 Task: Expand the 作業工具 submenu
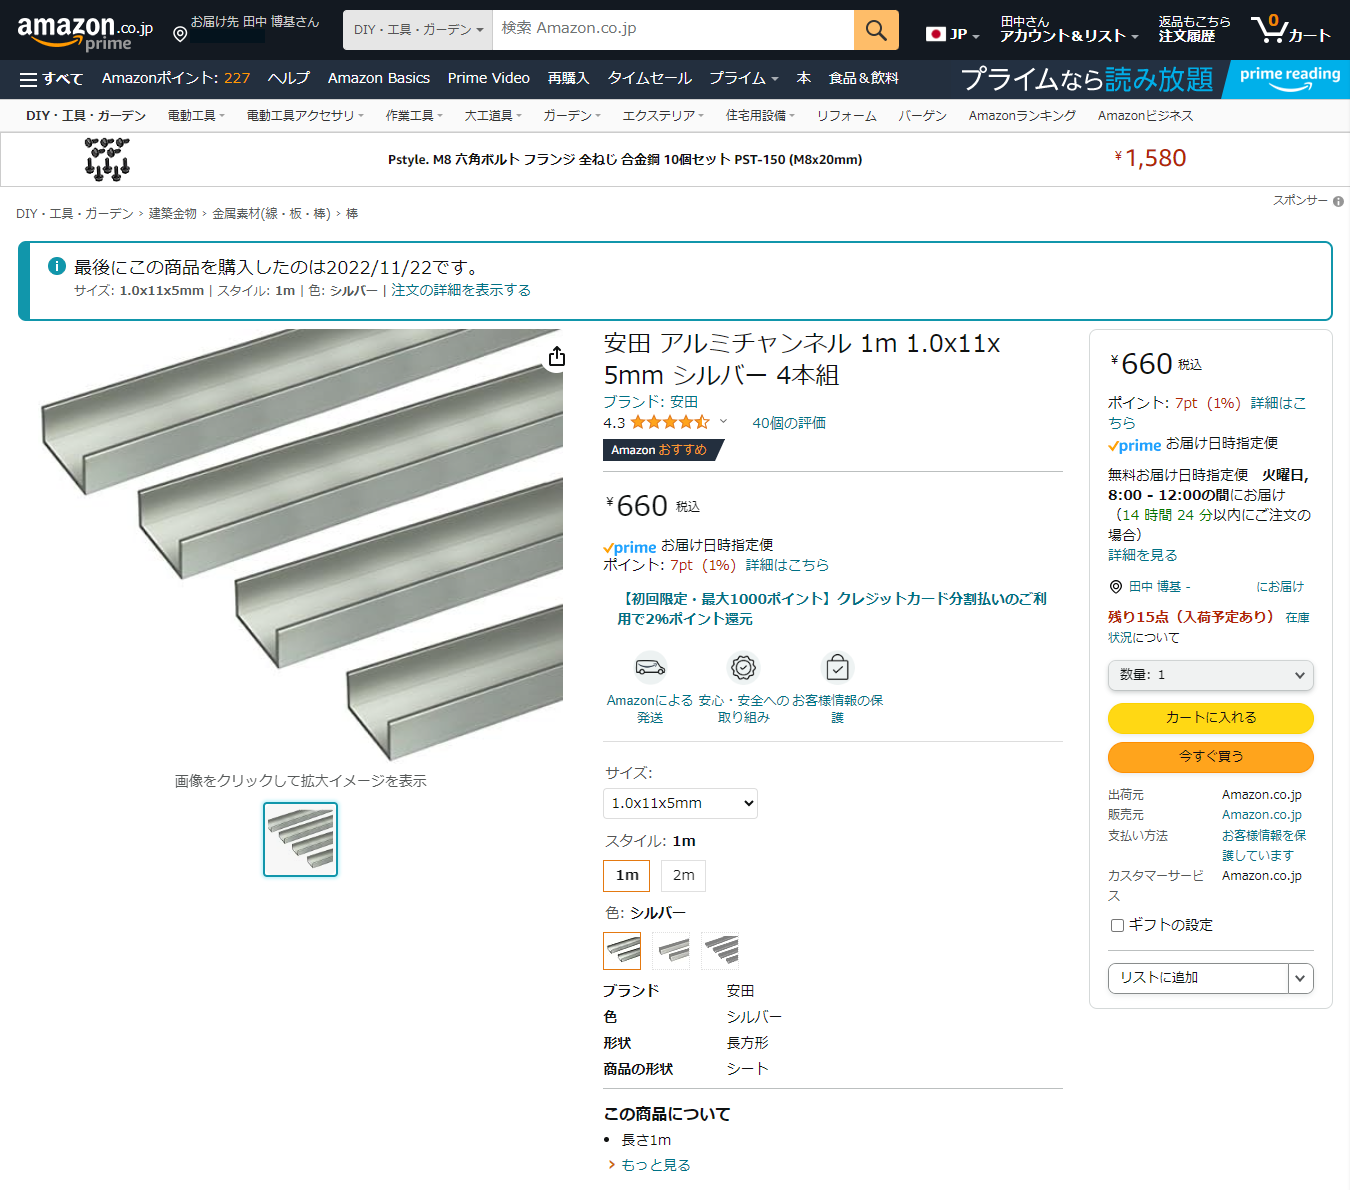click(x=414, y=116)
